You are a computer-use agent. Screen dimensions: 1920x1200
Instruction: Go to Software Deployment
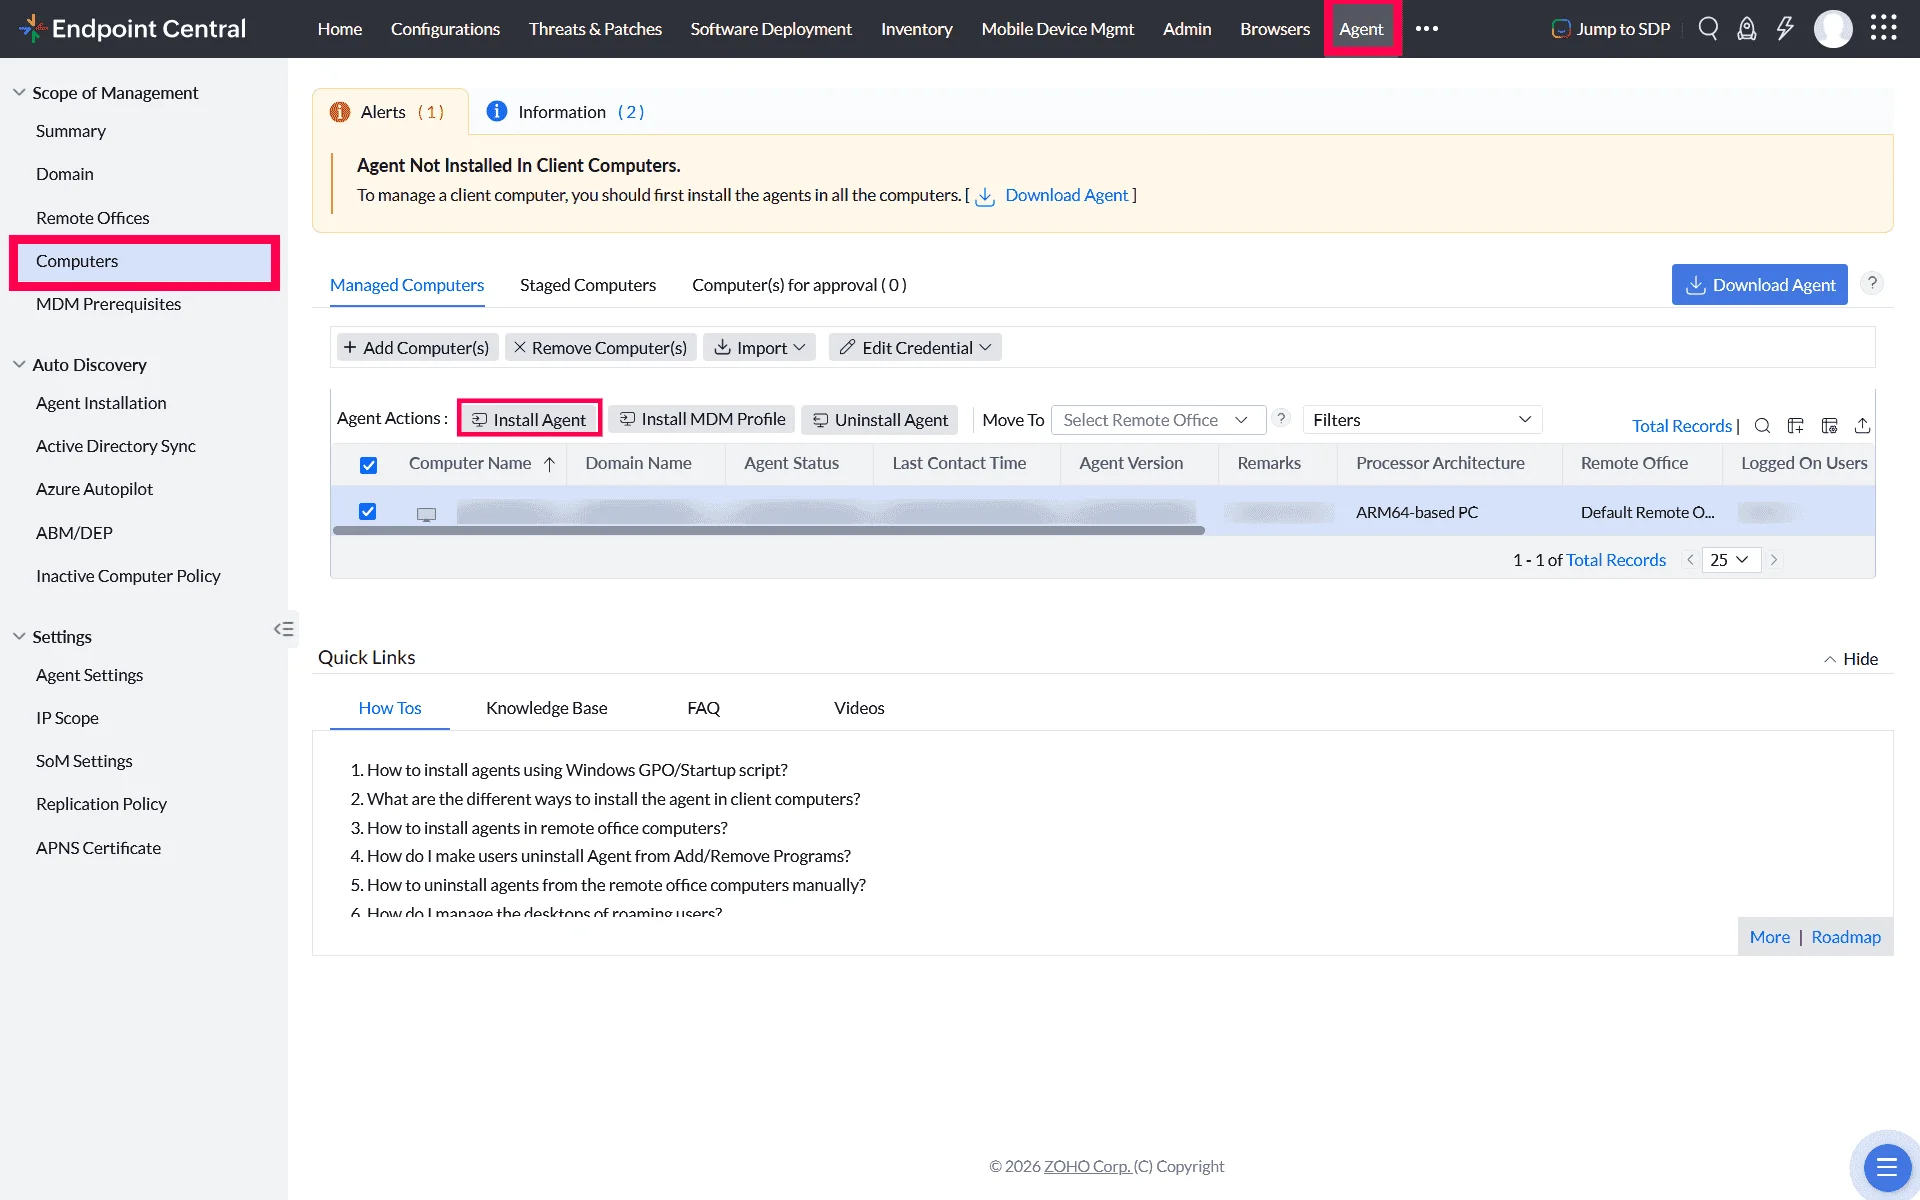[x=771, y=29]
